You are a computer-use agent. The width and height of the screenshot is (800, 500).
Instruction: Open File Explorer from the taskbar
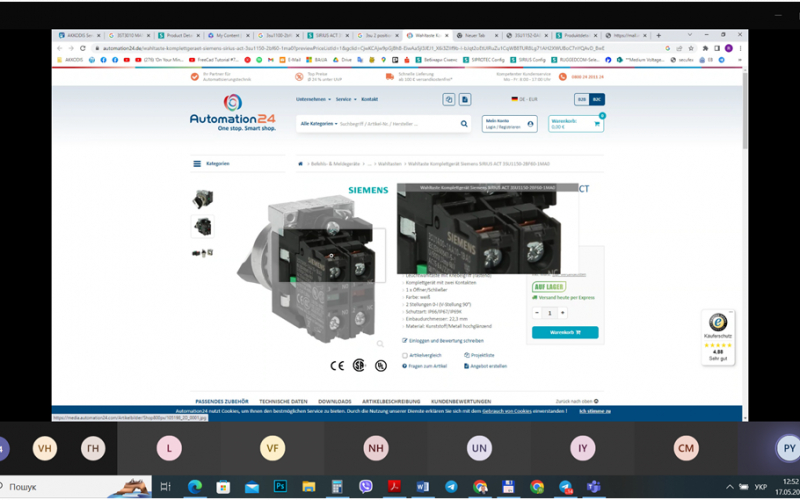(x=309, y=487)
